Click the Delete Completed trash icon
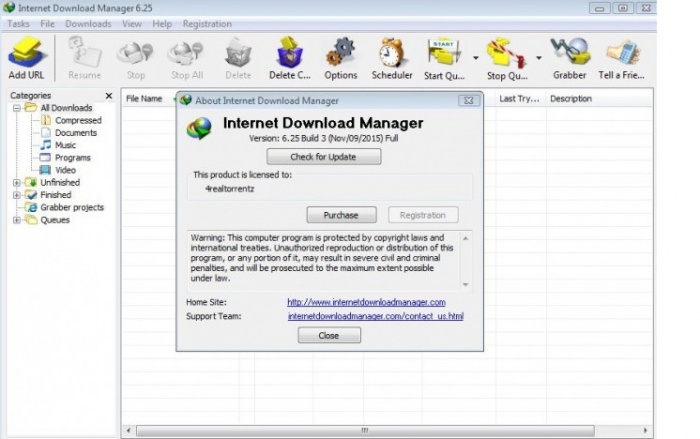The height and width of the screenshot is (439, 700). tap(290, 59)
